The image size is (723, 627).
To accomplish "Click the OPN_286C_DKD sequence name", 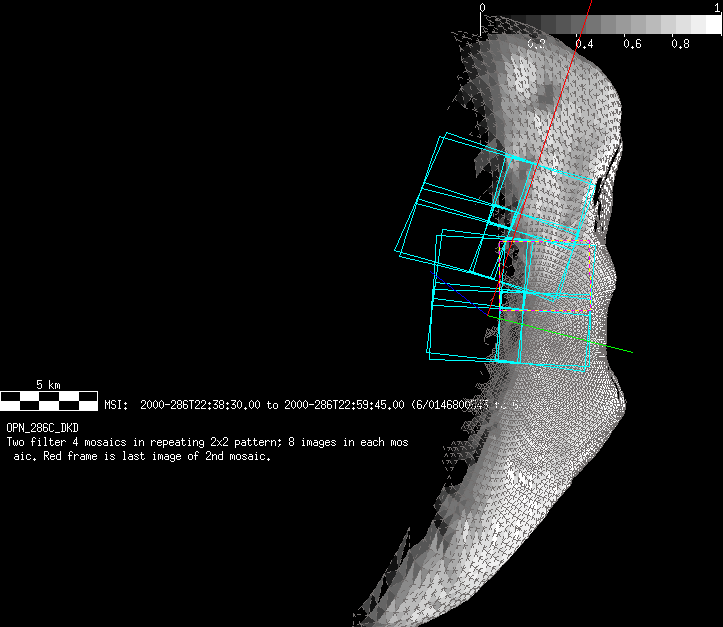I will pos(42,428).
